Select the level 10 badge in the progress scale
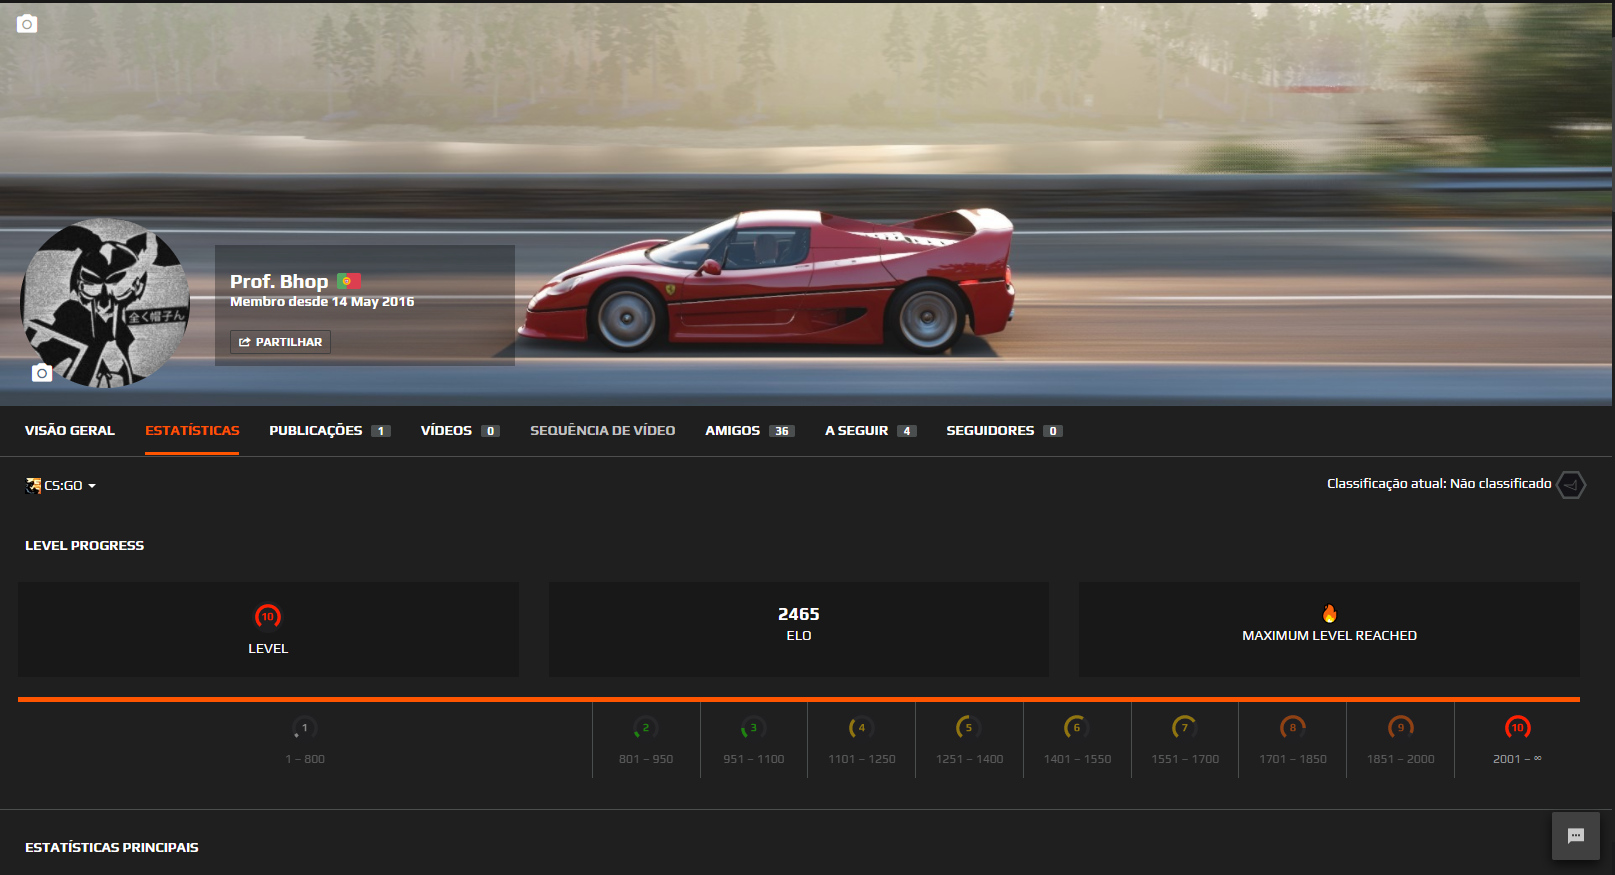The image size is (1615, 875). (1518, 728)
